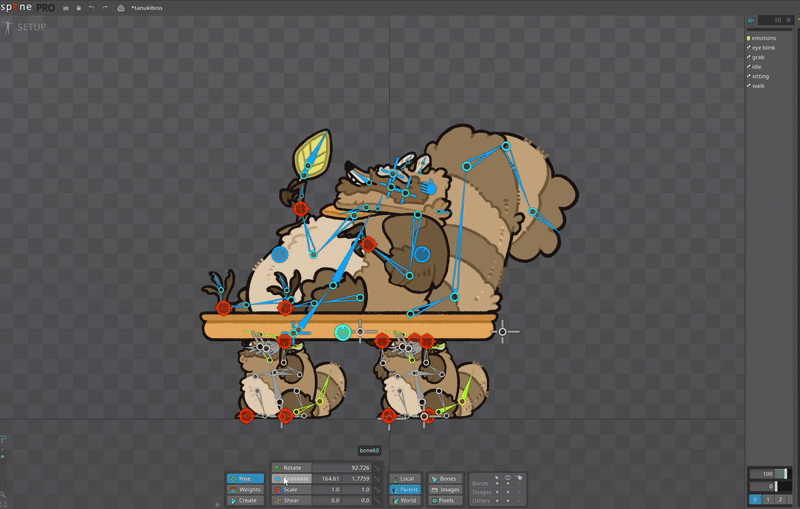Activate the Translate tool

(x=291, y=478)
